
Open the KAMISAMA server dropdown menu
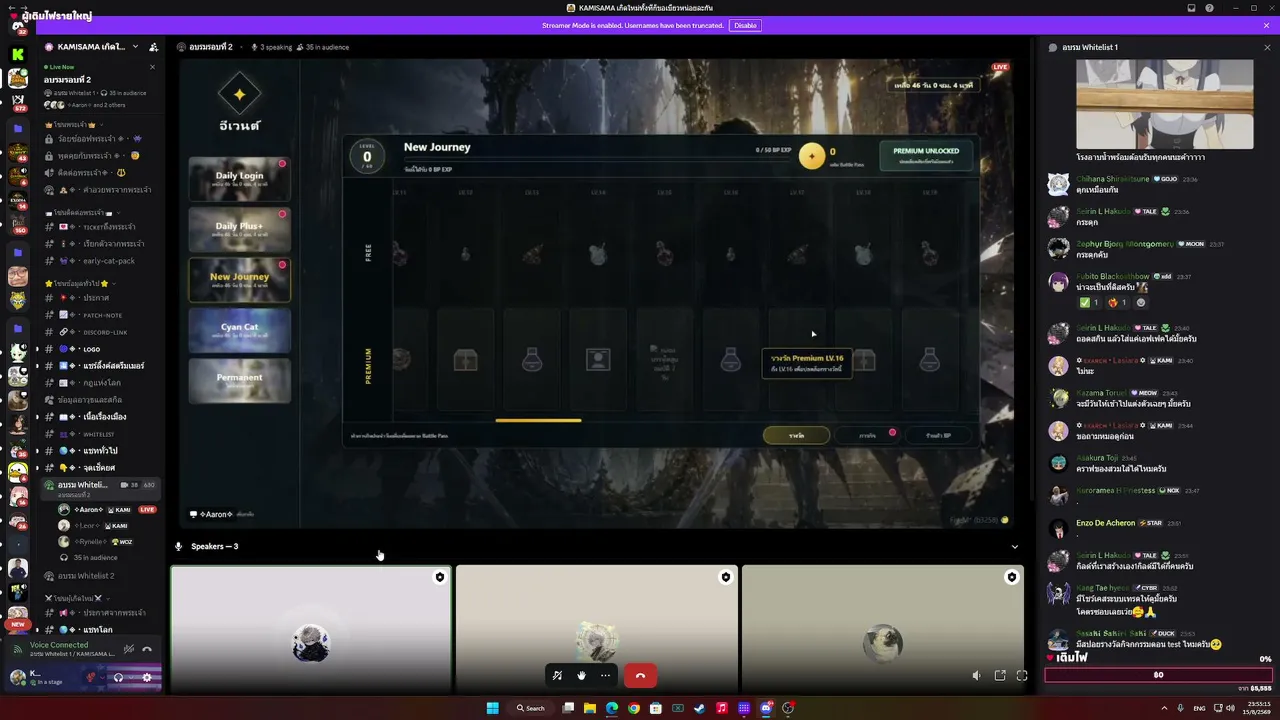(135, 47)
